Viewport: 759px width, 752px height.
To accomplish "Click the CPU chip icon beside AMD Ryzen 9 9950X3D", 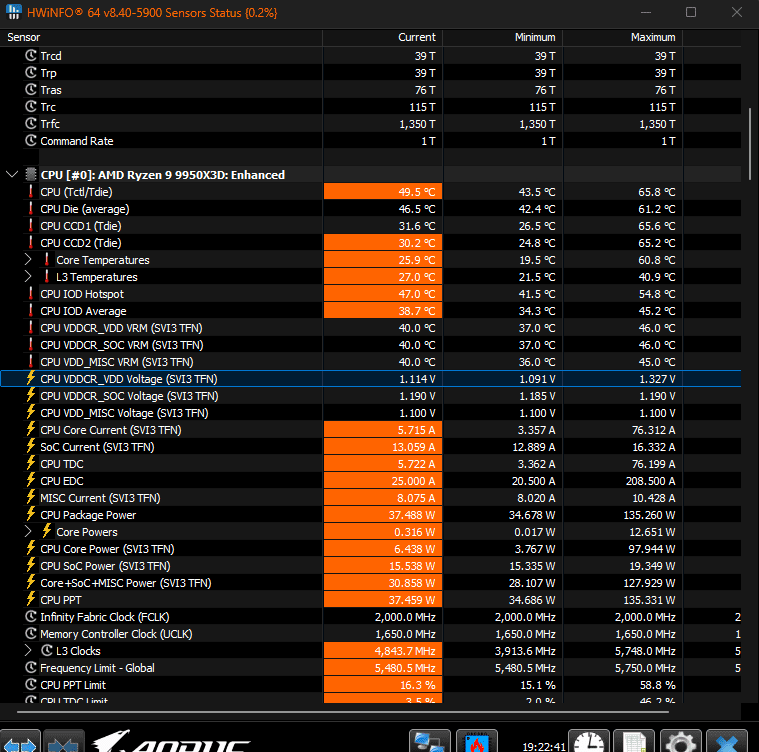I will point(31,175).
